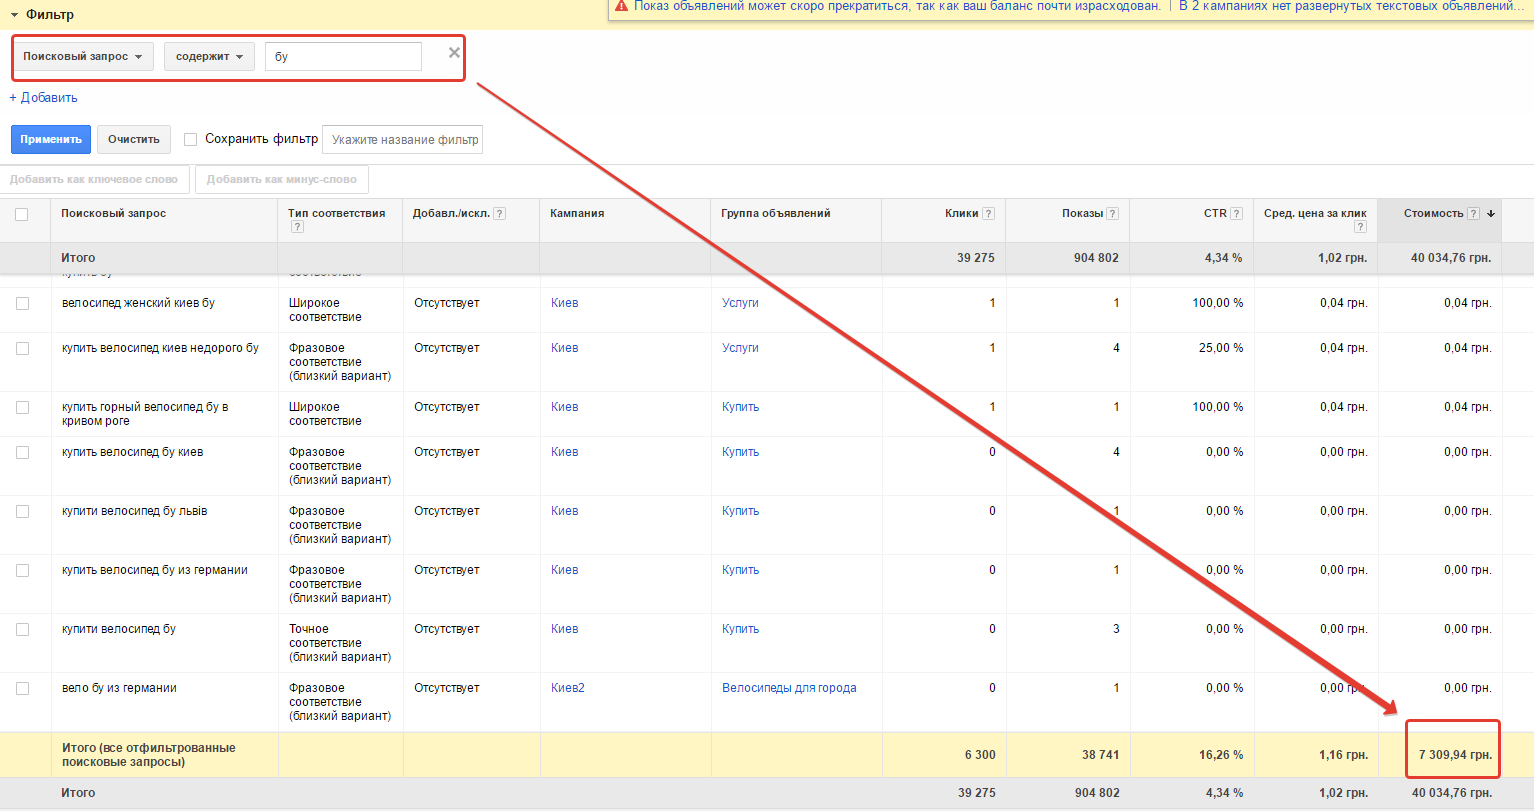Open help icon next to Клики
This screenshot has width=1534, height=811.
coord(988,213)
